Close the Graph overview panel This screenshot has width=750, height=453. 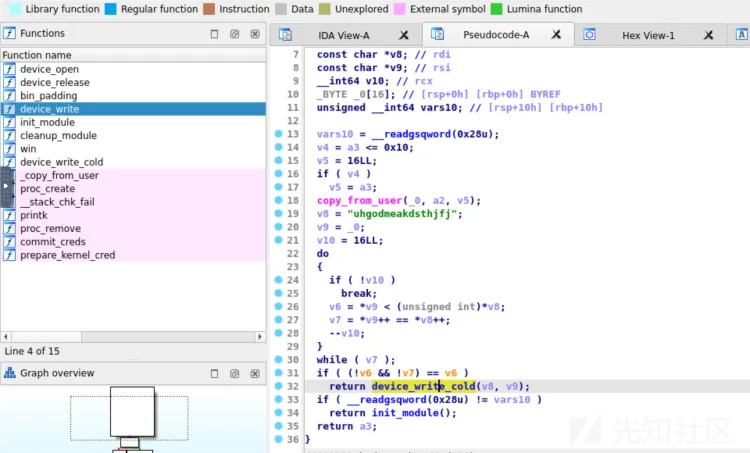point(255,374)
